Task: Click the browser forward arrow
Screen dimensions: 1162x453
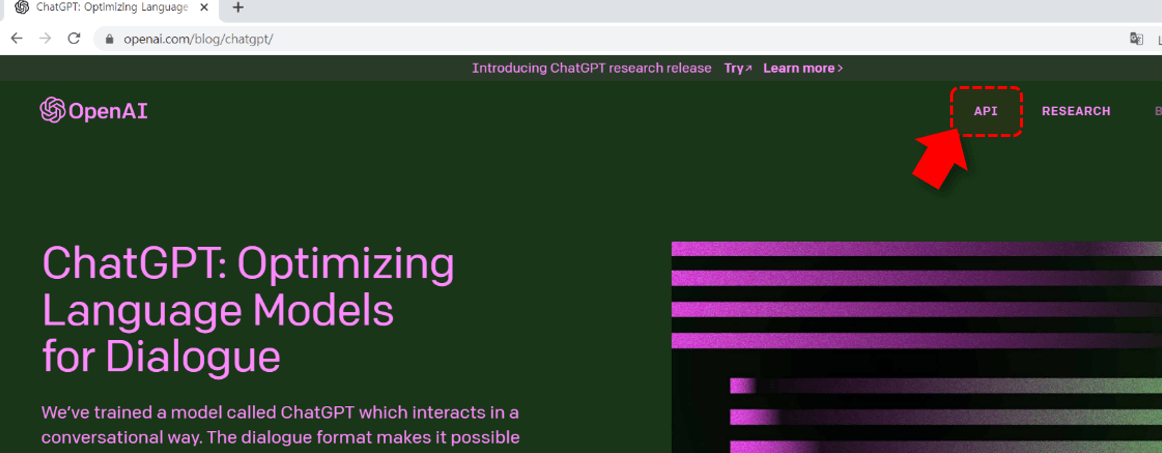Action: [x=45, y=39]
